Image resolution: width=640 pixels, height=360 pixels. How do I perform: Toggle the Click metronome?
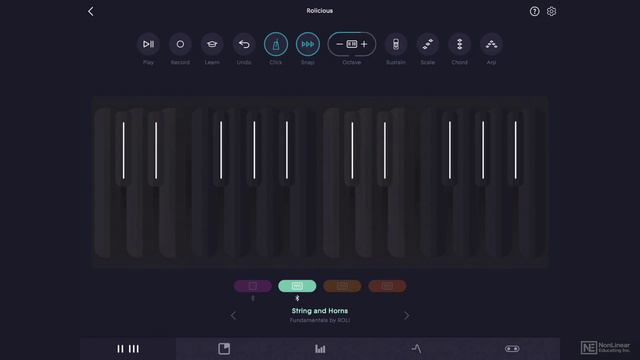click(276, 44)
